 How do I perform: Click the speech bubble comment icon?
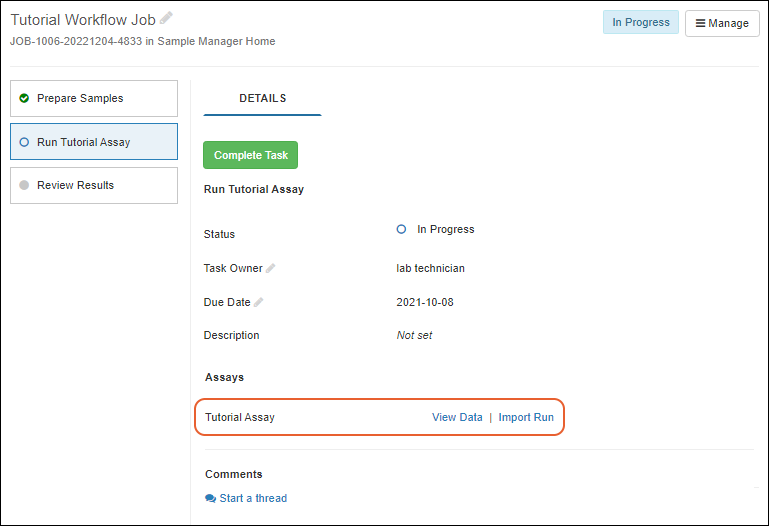(x=210, y=498)
